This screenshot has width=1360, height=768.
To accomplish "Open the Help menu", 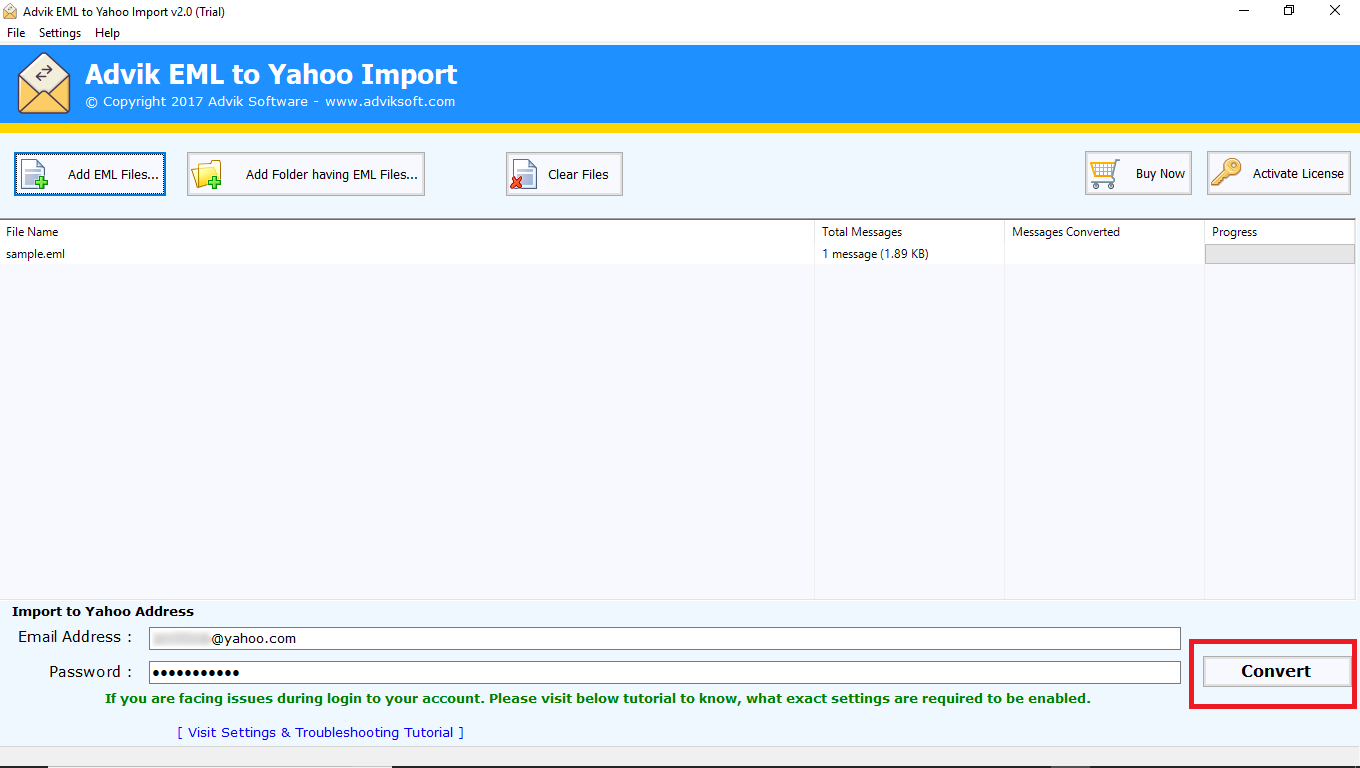I will click(x=107, y=33).
